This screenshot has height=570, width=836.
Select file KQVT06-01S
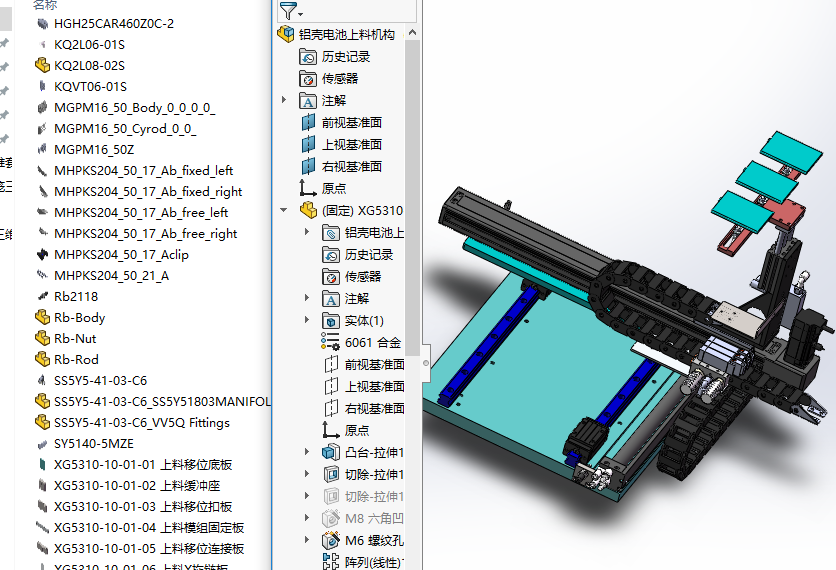(x=90, y=86)
